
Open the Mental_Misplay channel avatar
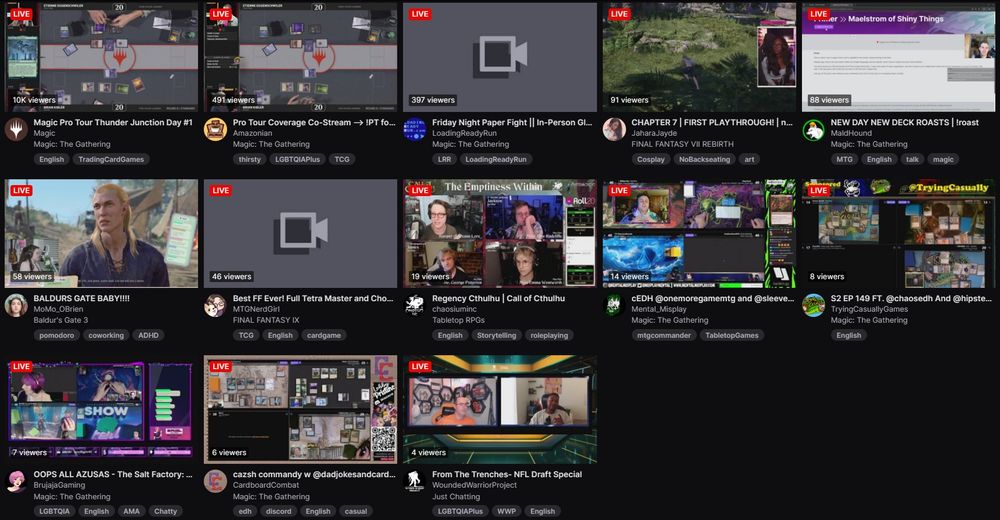pos(614,306)
